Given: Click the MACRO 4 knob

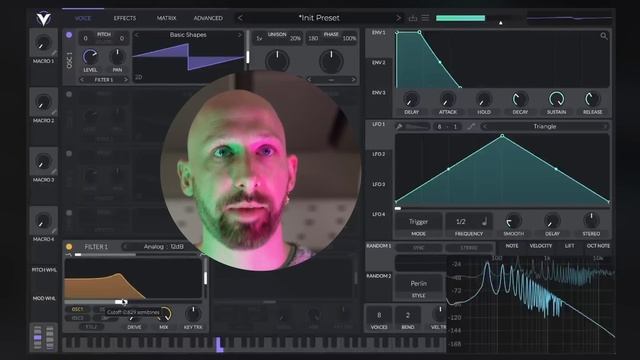Looking at the screenshot, I should (x=43, y=221).
